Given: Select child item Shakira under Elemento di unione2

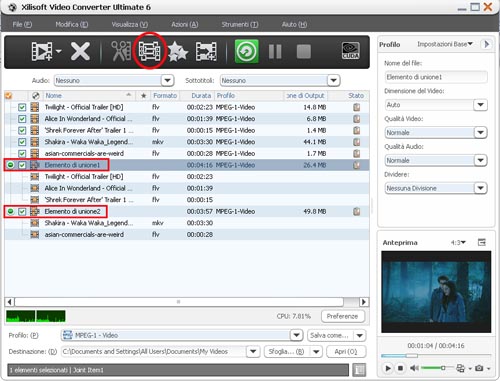Looking at the screenshot, I should (x=187, y=223).
